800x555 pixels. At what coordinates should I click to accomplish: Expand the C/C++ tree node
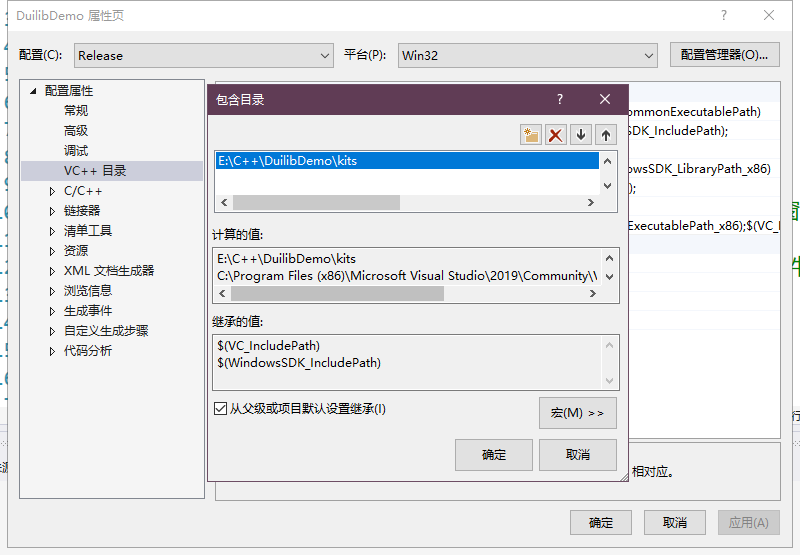pyautogui.click(x=53, y=191)
